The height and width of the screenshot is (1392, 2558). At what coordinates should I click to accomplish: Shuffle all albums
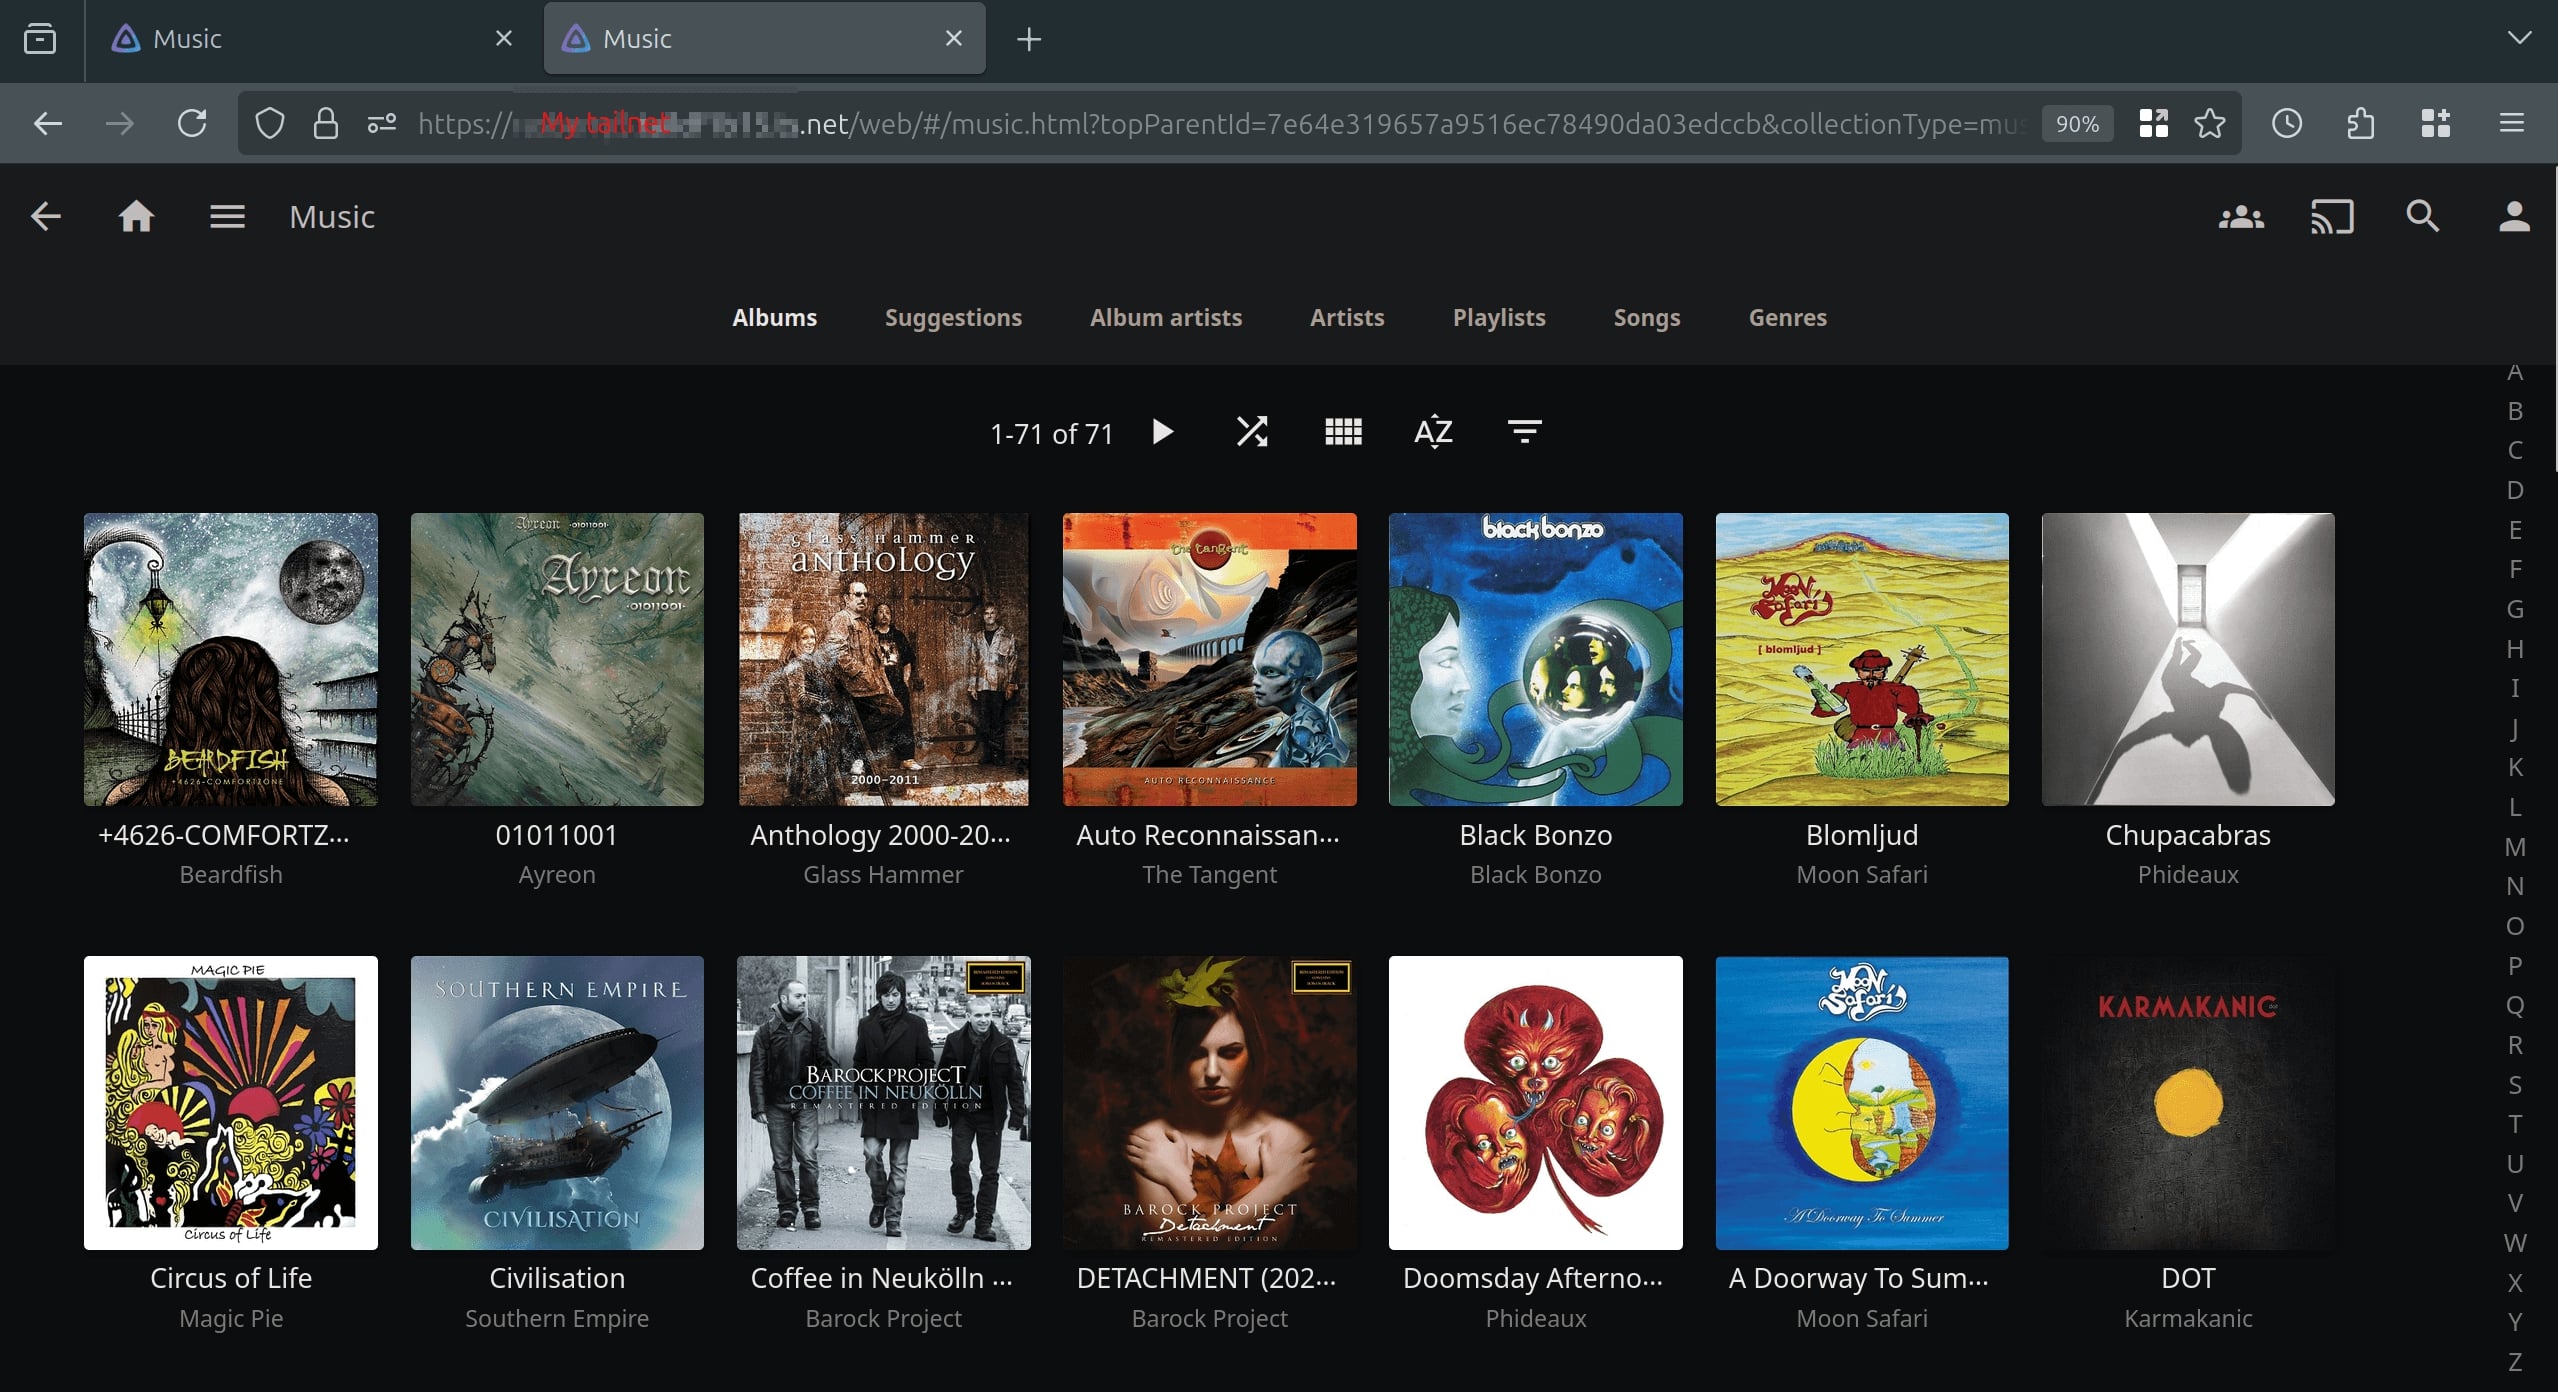coord(1252,432)
